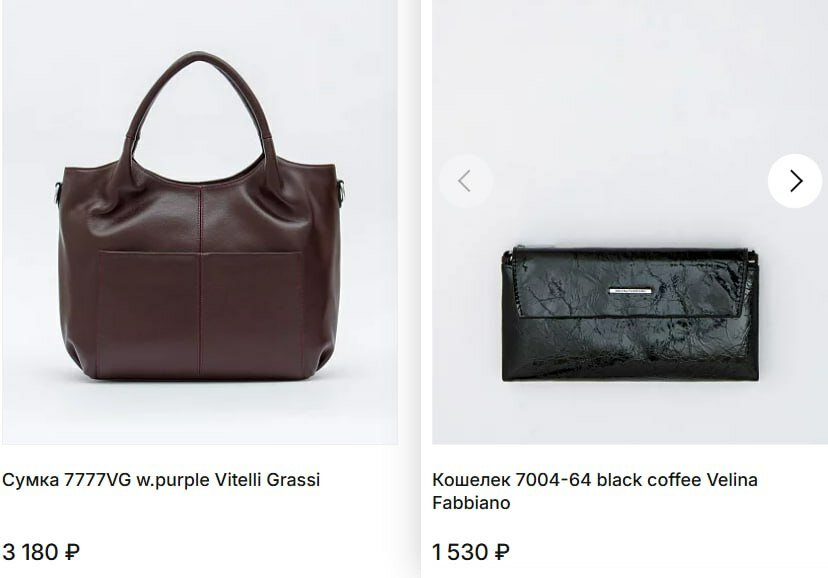
Task: Click the ruble sign after 3 180
Action: 72,552
